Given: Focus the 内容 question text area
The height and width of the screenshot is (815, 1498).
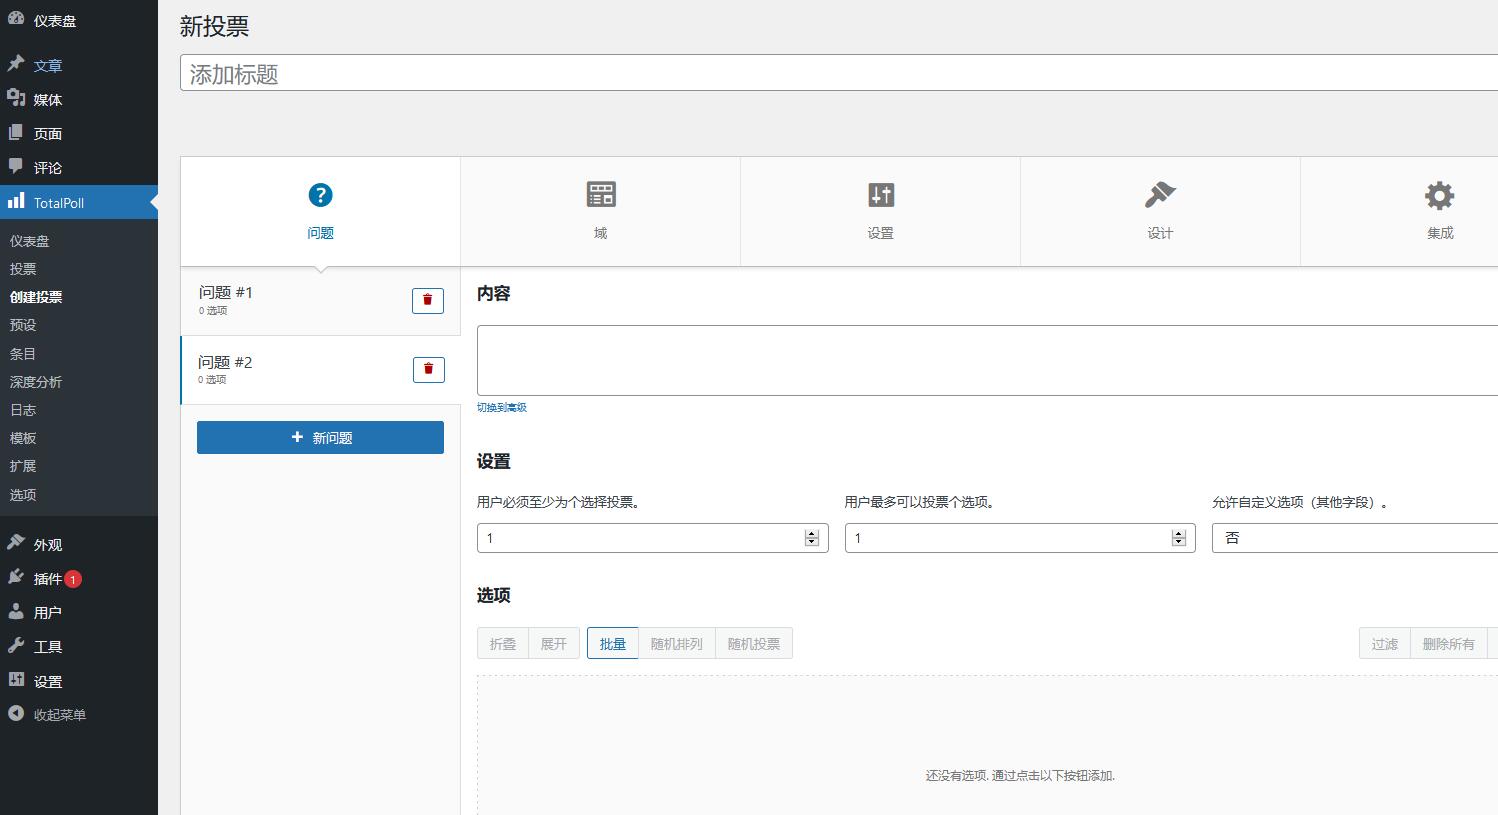Looking at the screenshot, I should click(986, 360).
